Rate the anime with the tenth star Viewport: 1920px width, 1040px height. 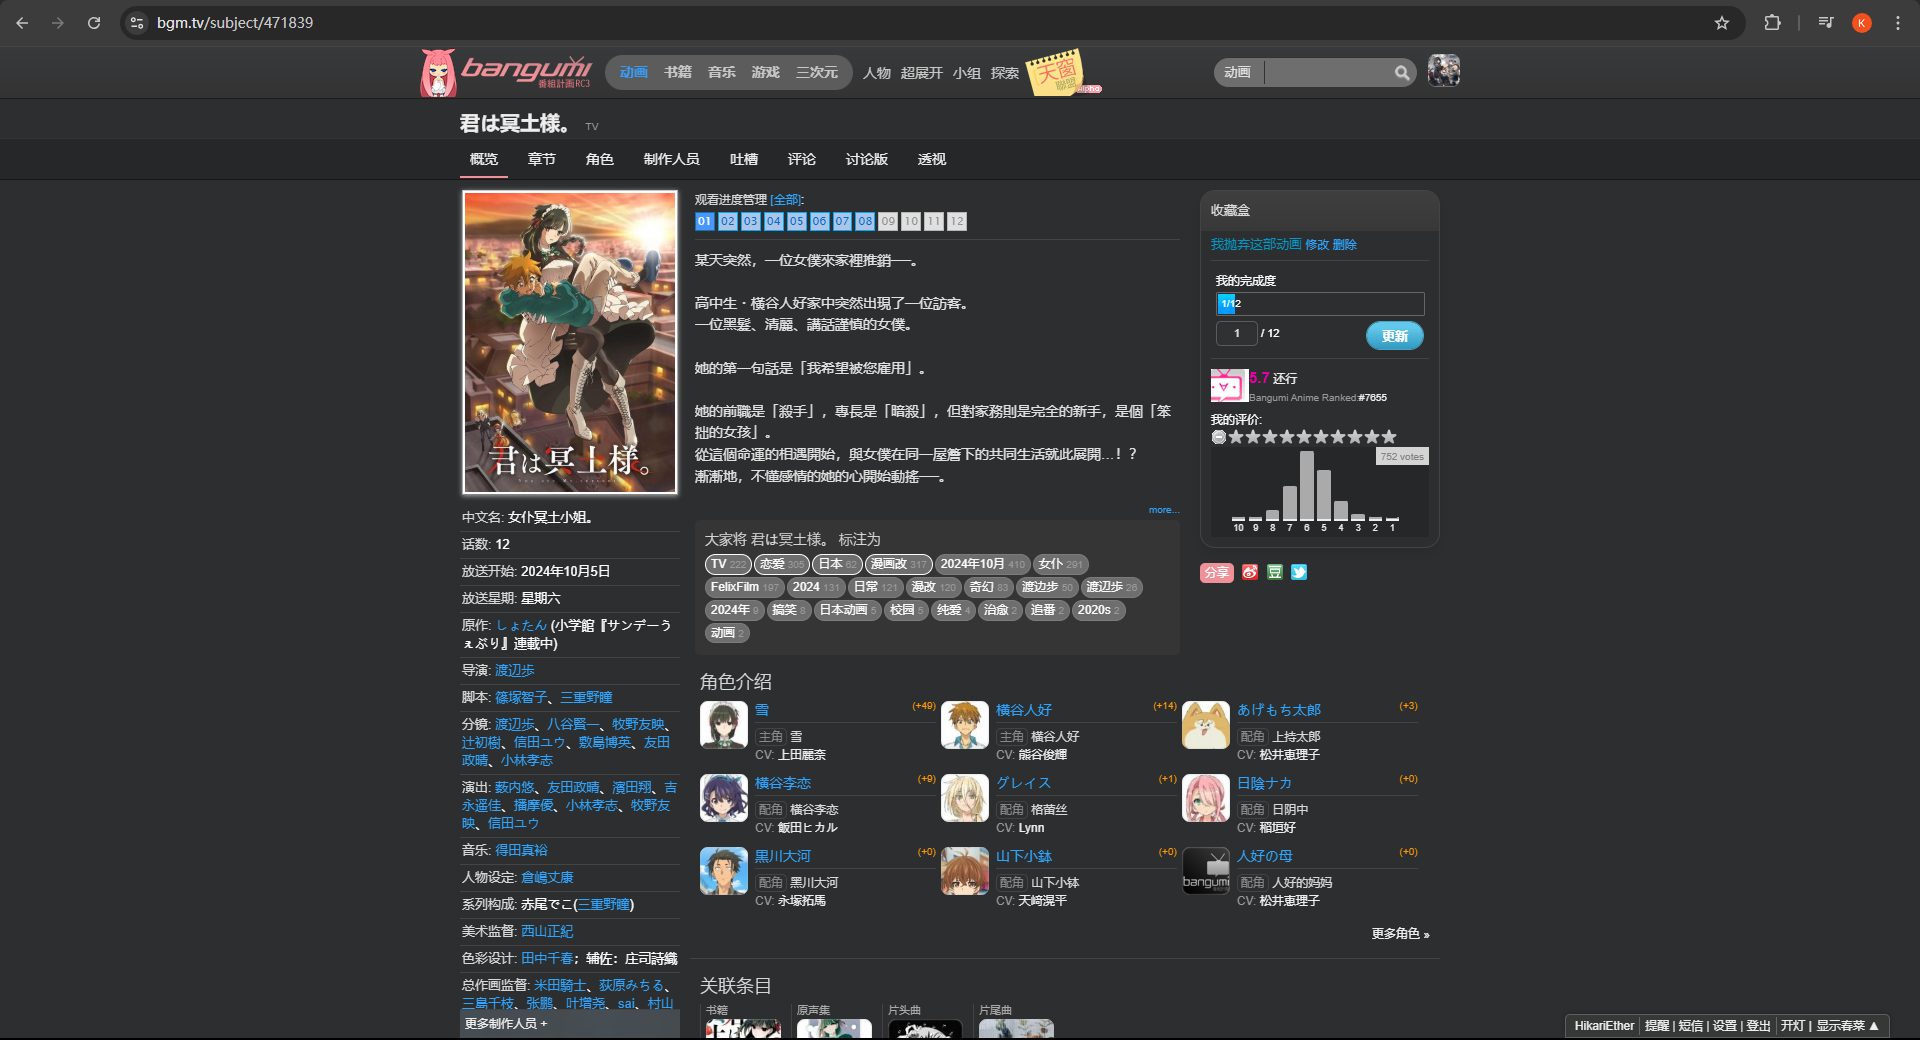[x=1389, y=437]
